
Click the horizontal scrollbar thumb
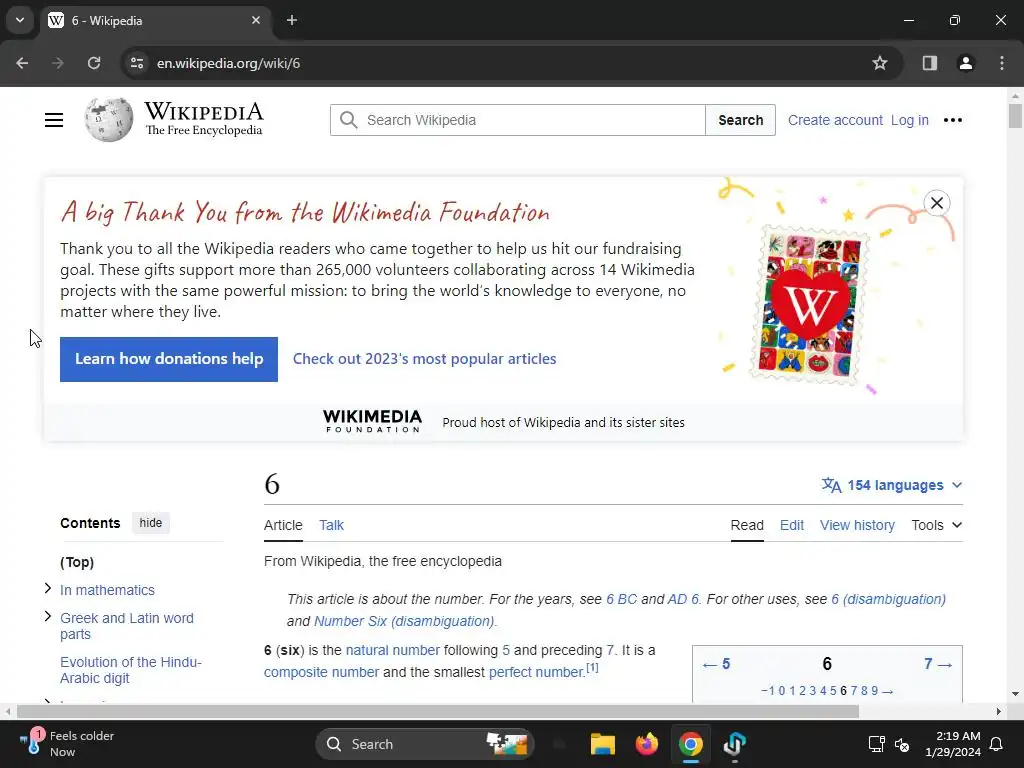point(438,711)
